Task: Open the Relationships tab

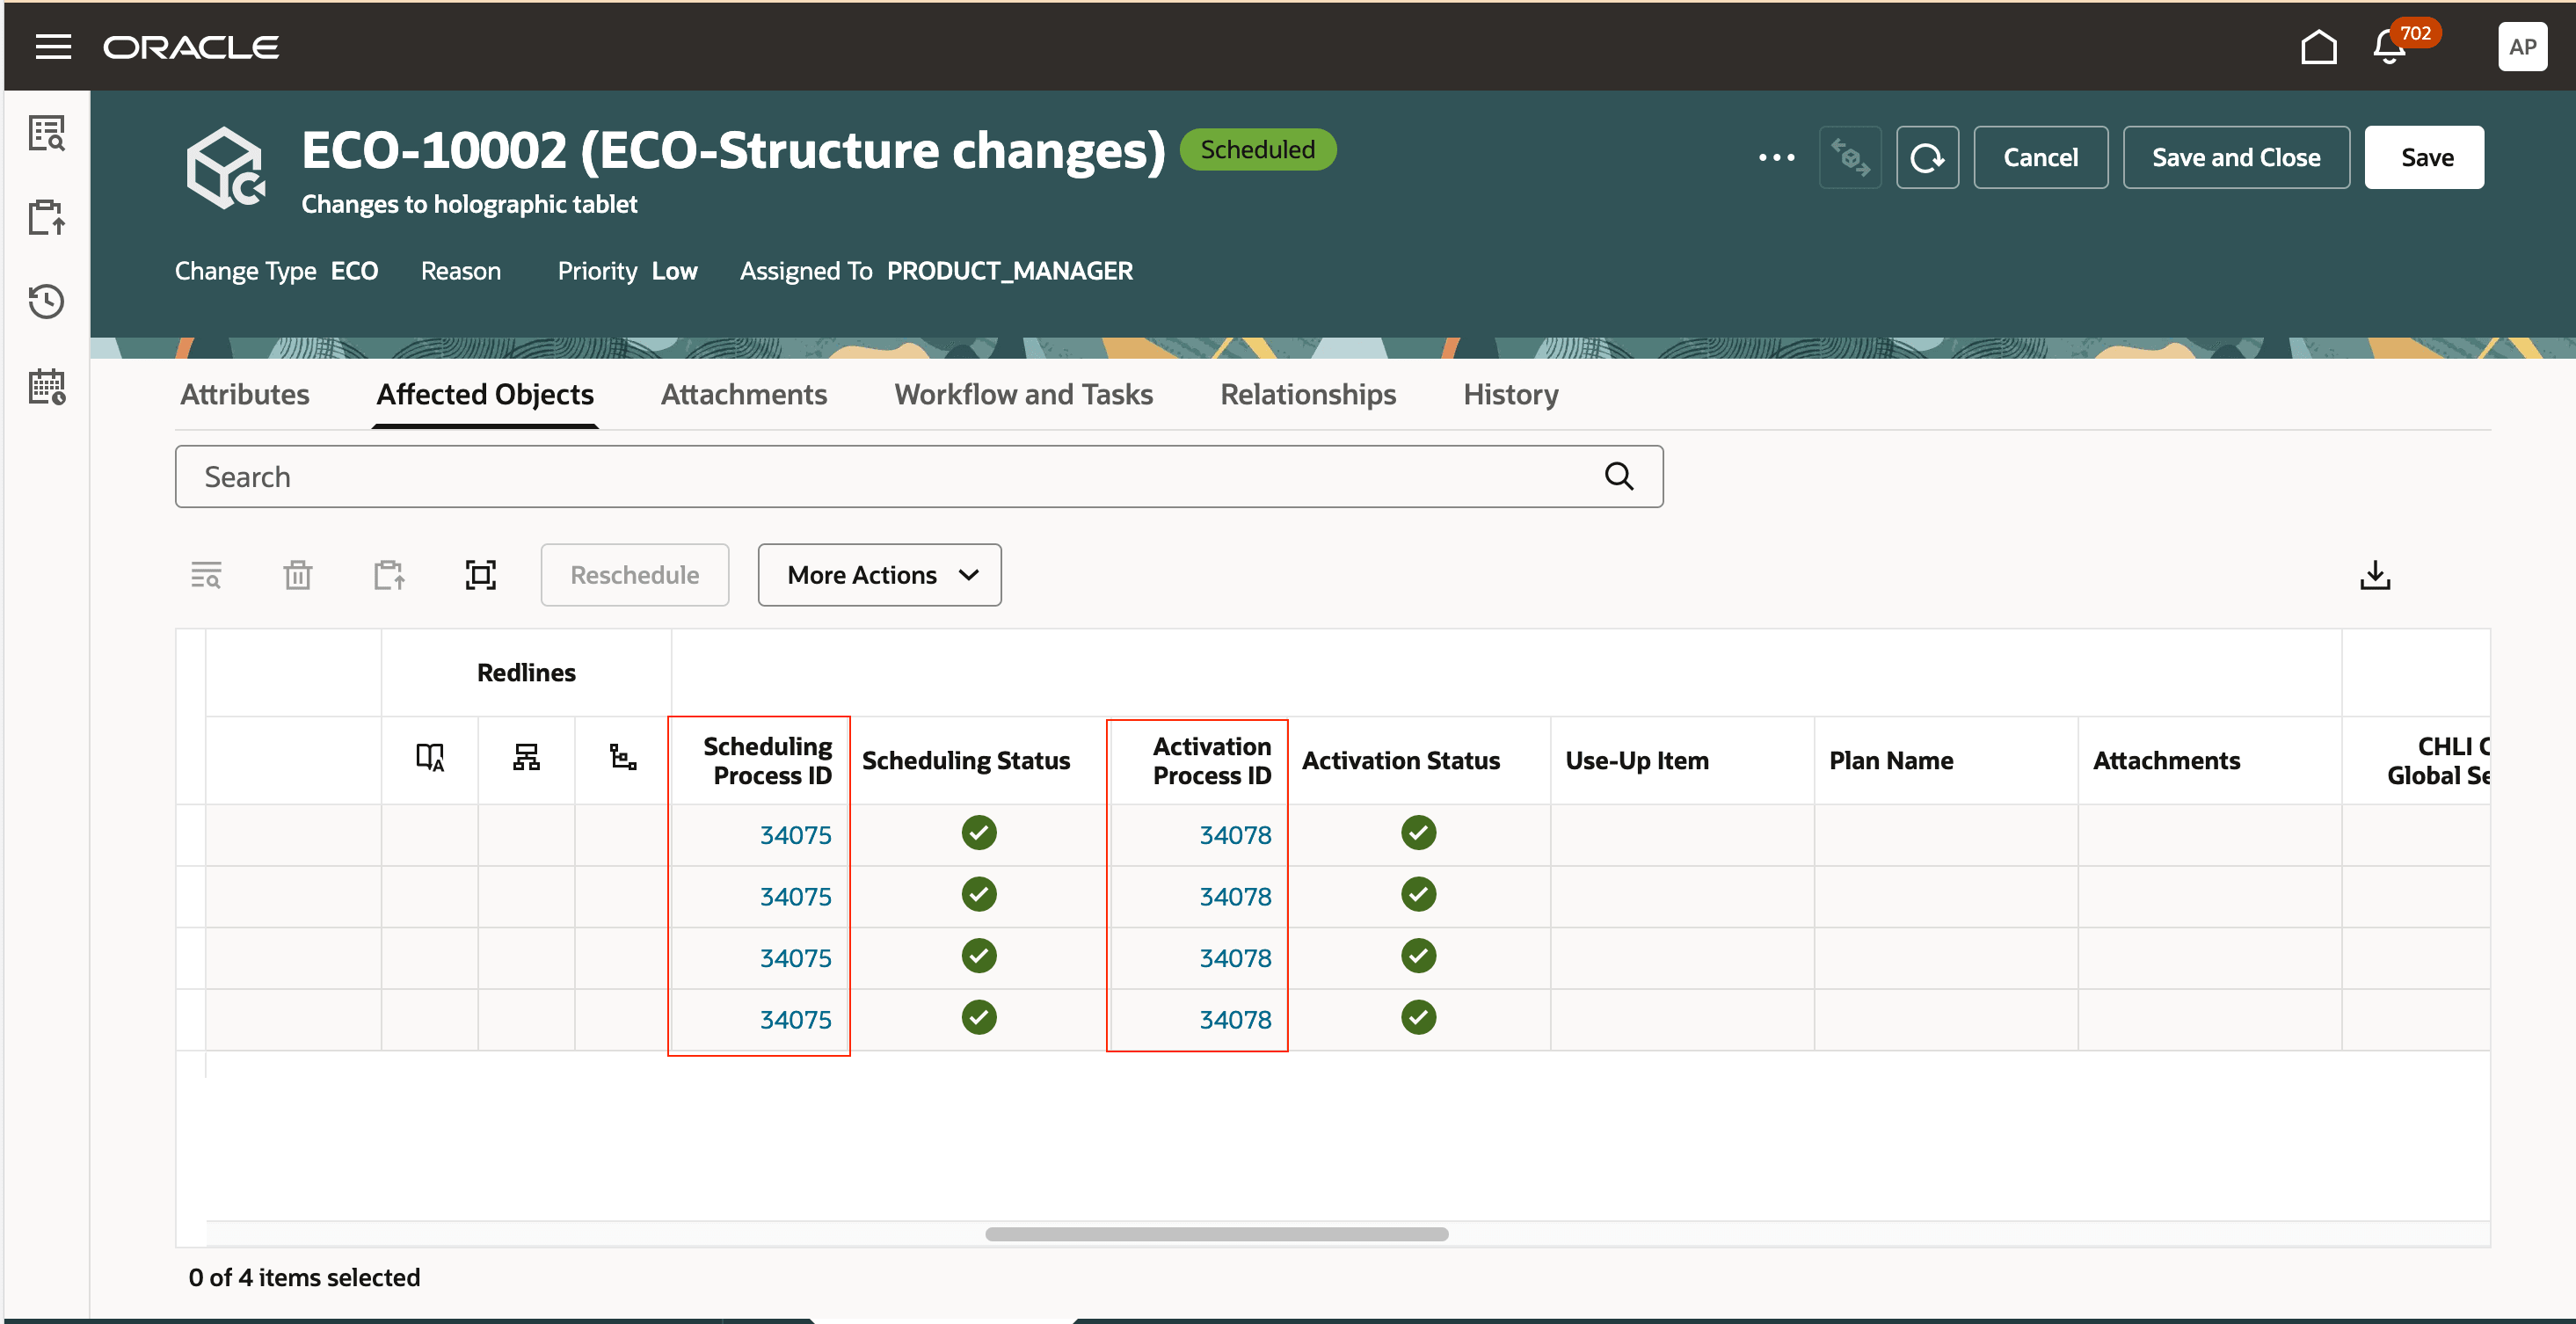Action: click(x=1308, y=394)
